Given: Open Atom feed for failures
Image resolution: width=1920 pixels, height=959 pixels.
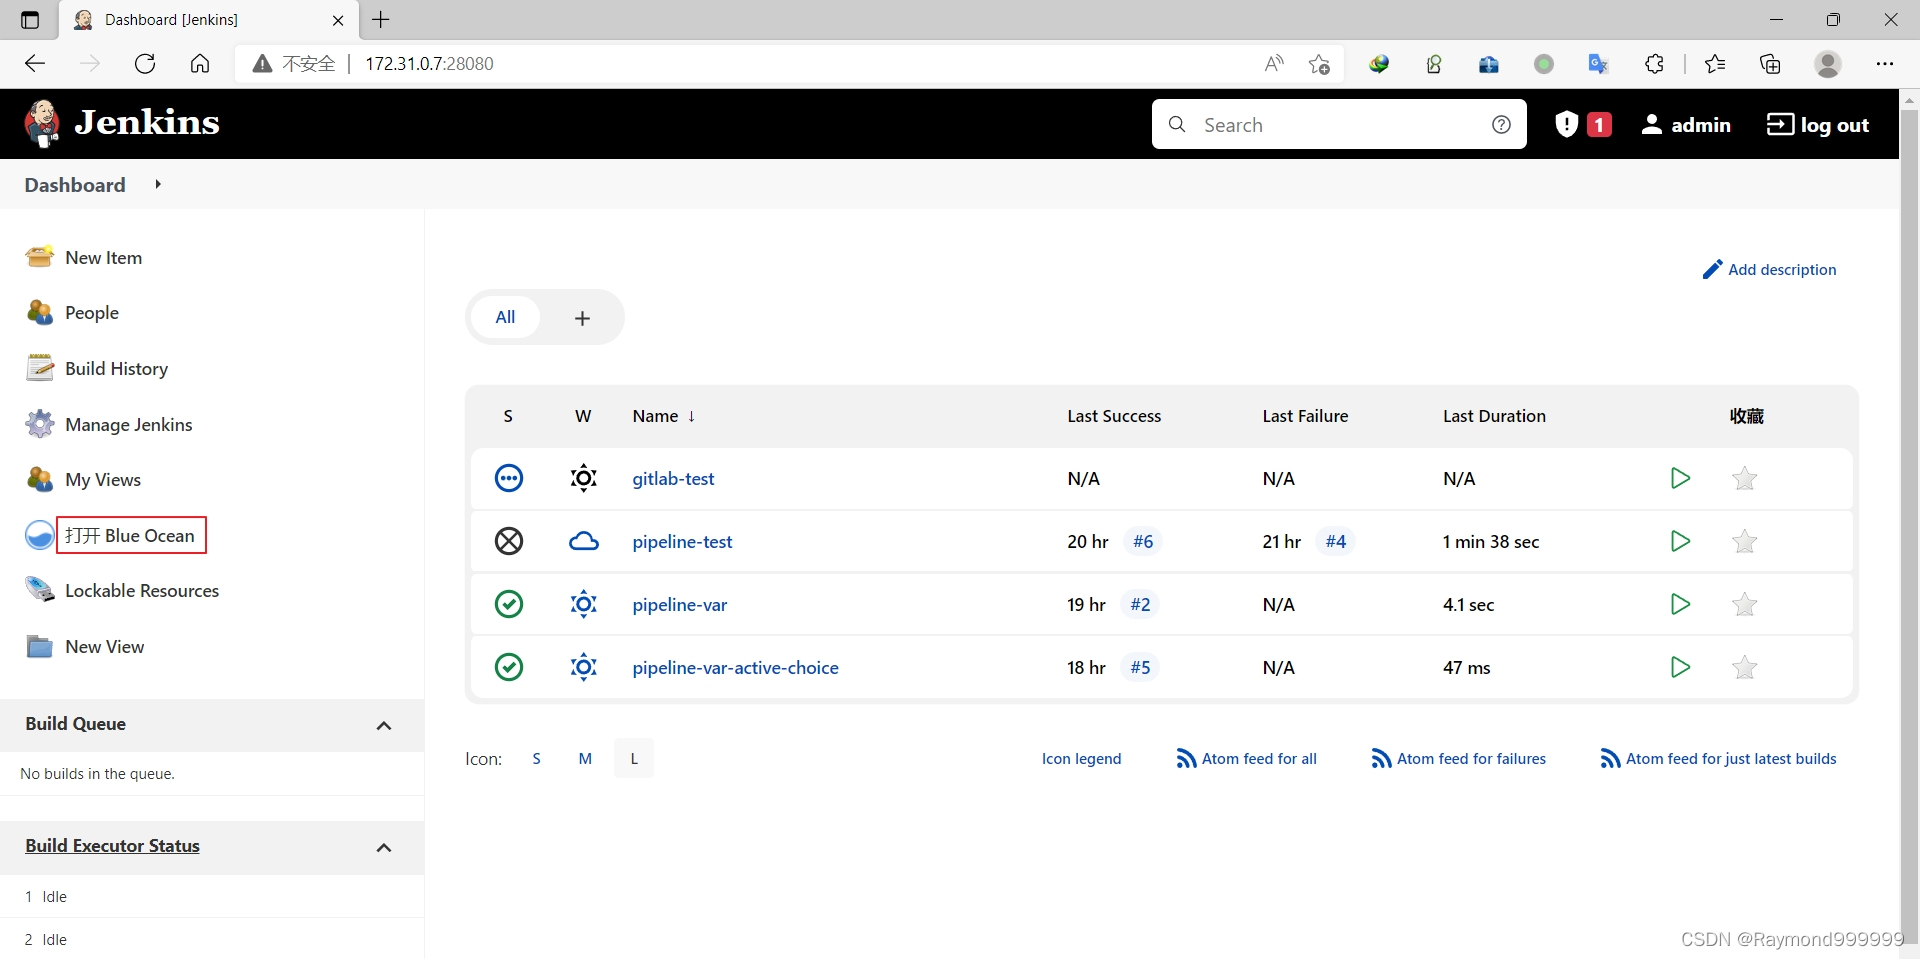Looking at the screenshot, I should (x=1459, y=758).
